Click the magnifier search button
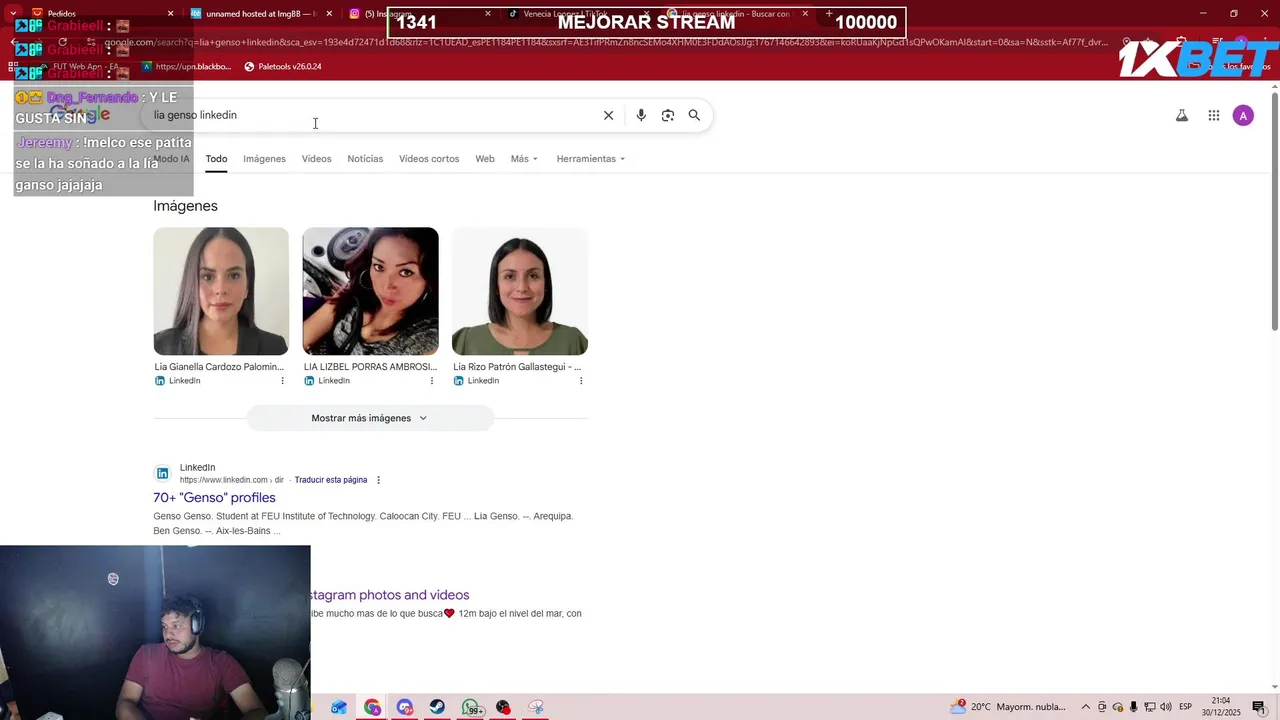The height and width of the screenshot is (720, 1280). click(694, 115)
